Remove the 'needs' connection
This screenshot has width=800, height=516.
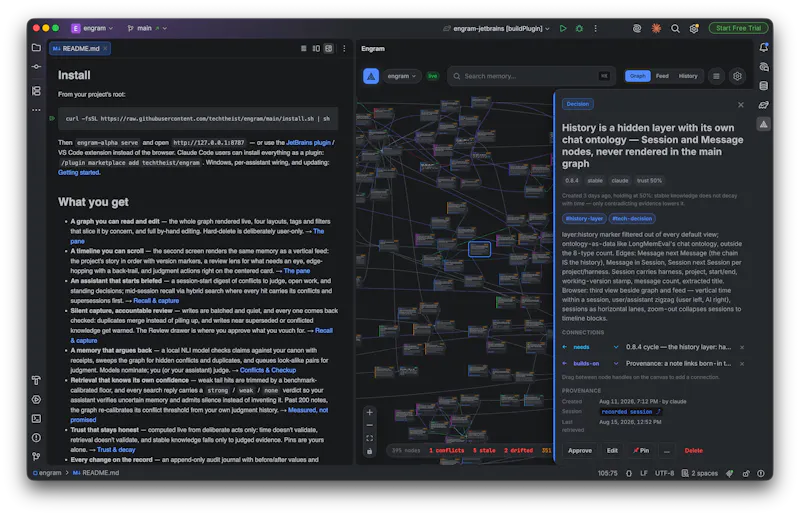pyautogui.click(x=742, y=348)
